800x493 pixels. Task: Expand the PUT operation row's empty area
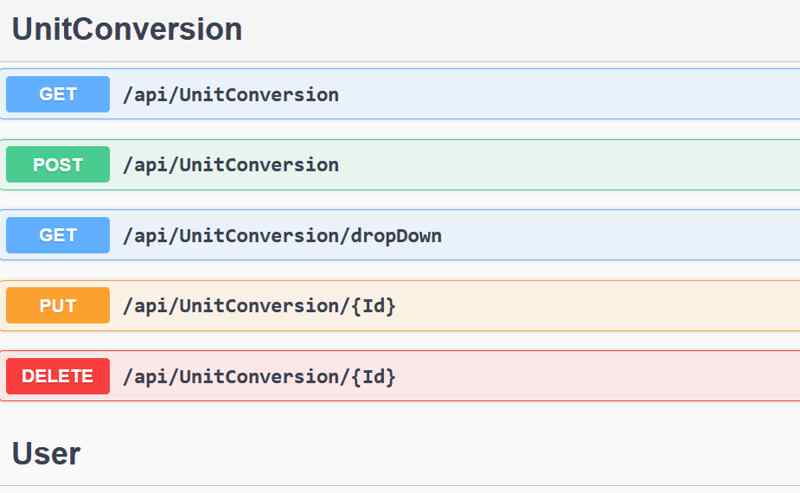[x=600, y=306]
